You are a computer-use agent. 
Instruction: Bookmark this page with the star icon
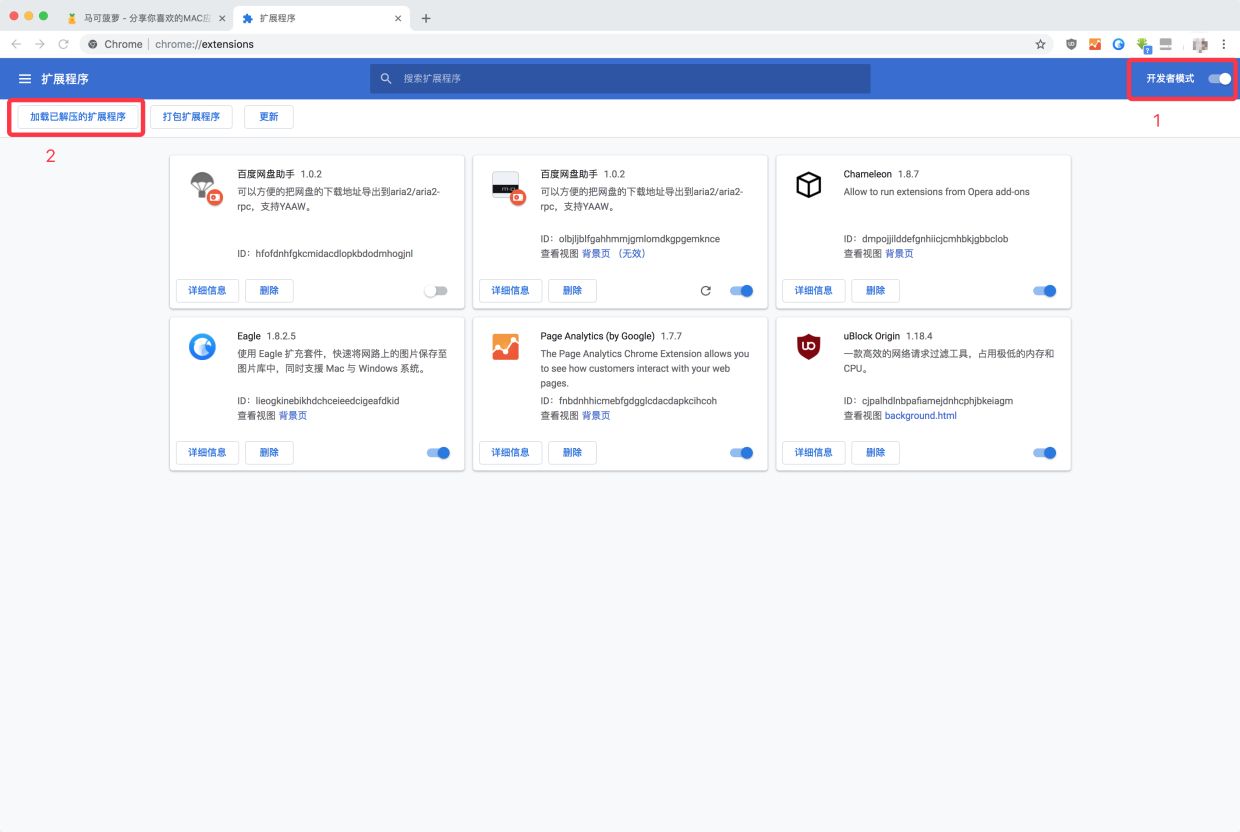(x=1040, y=44)
